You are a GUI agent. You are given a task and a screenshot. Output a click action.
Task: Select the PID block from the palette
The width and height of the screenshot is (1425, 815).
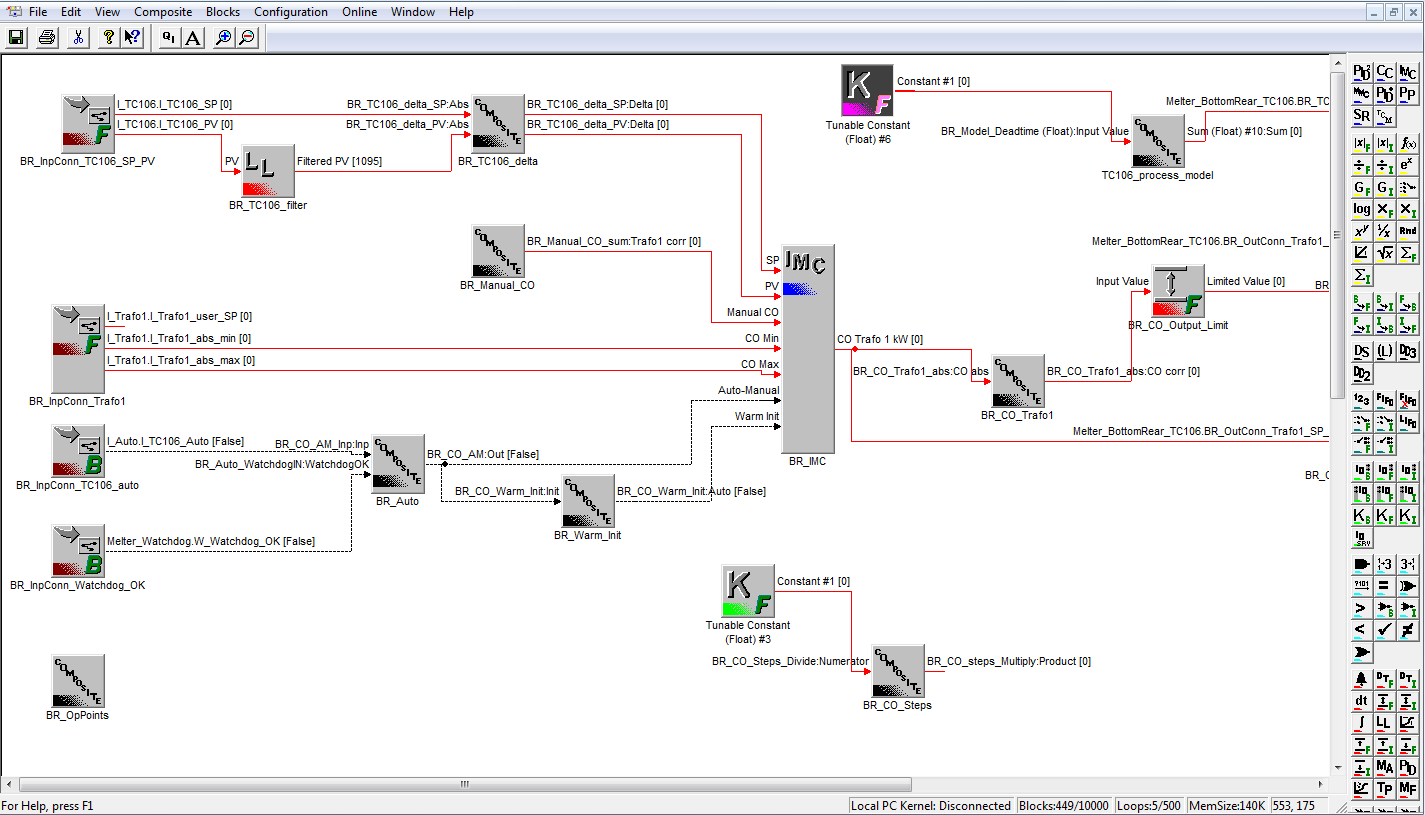tap(1362, 71)
